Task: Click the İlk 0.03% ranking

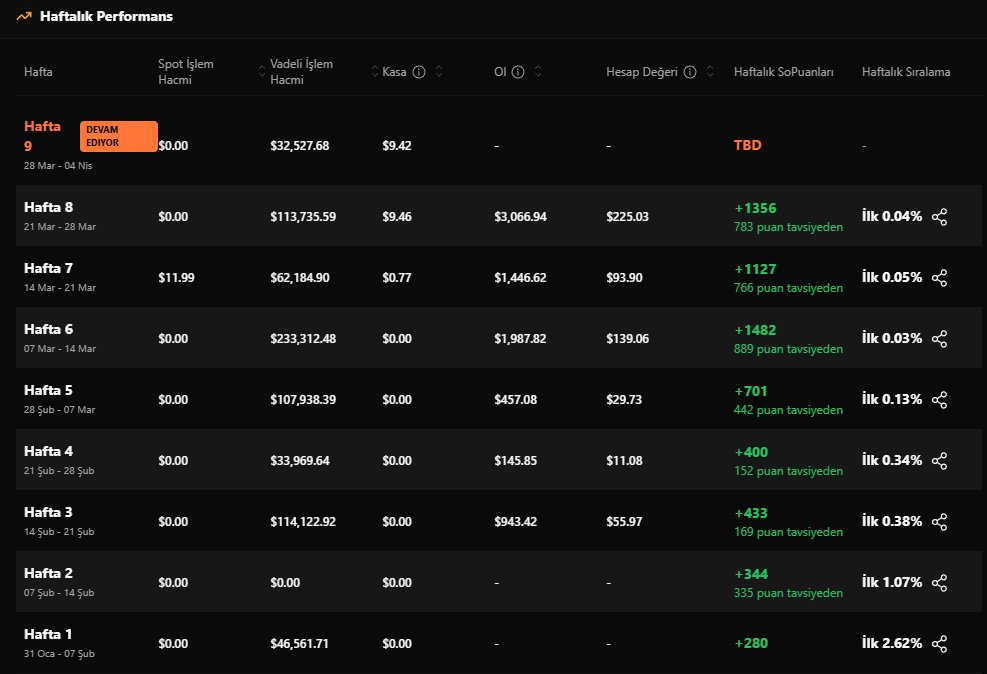Action: click(892, 339)
